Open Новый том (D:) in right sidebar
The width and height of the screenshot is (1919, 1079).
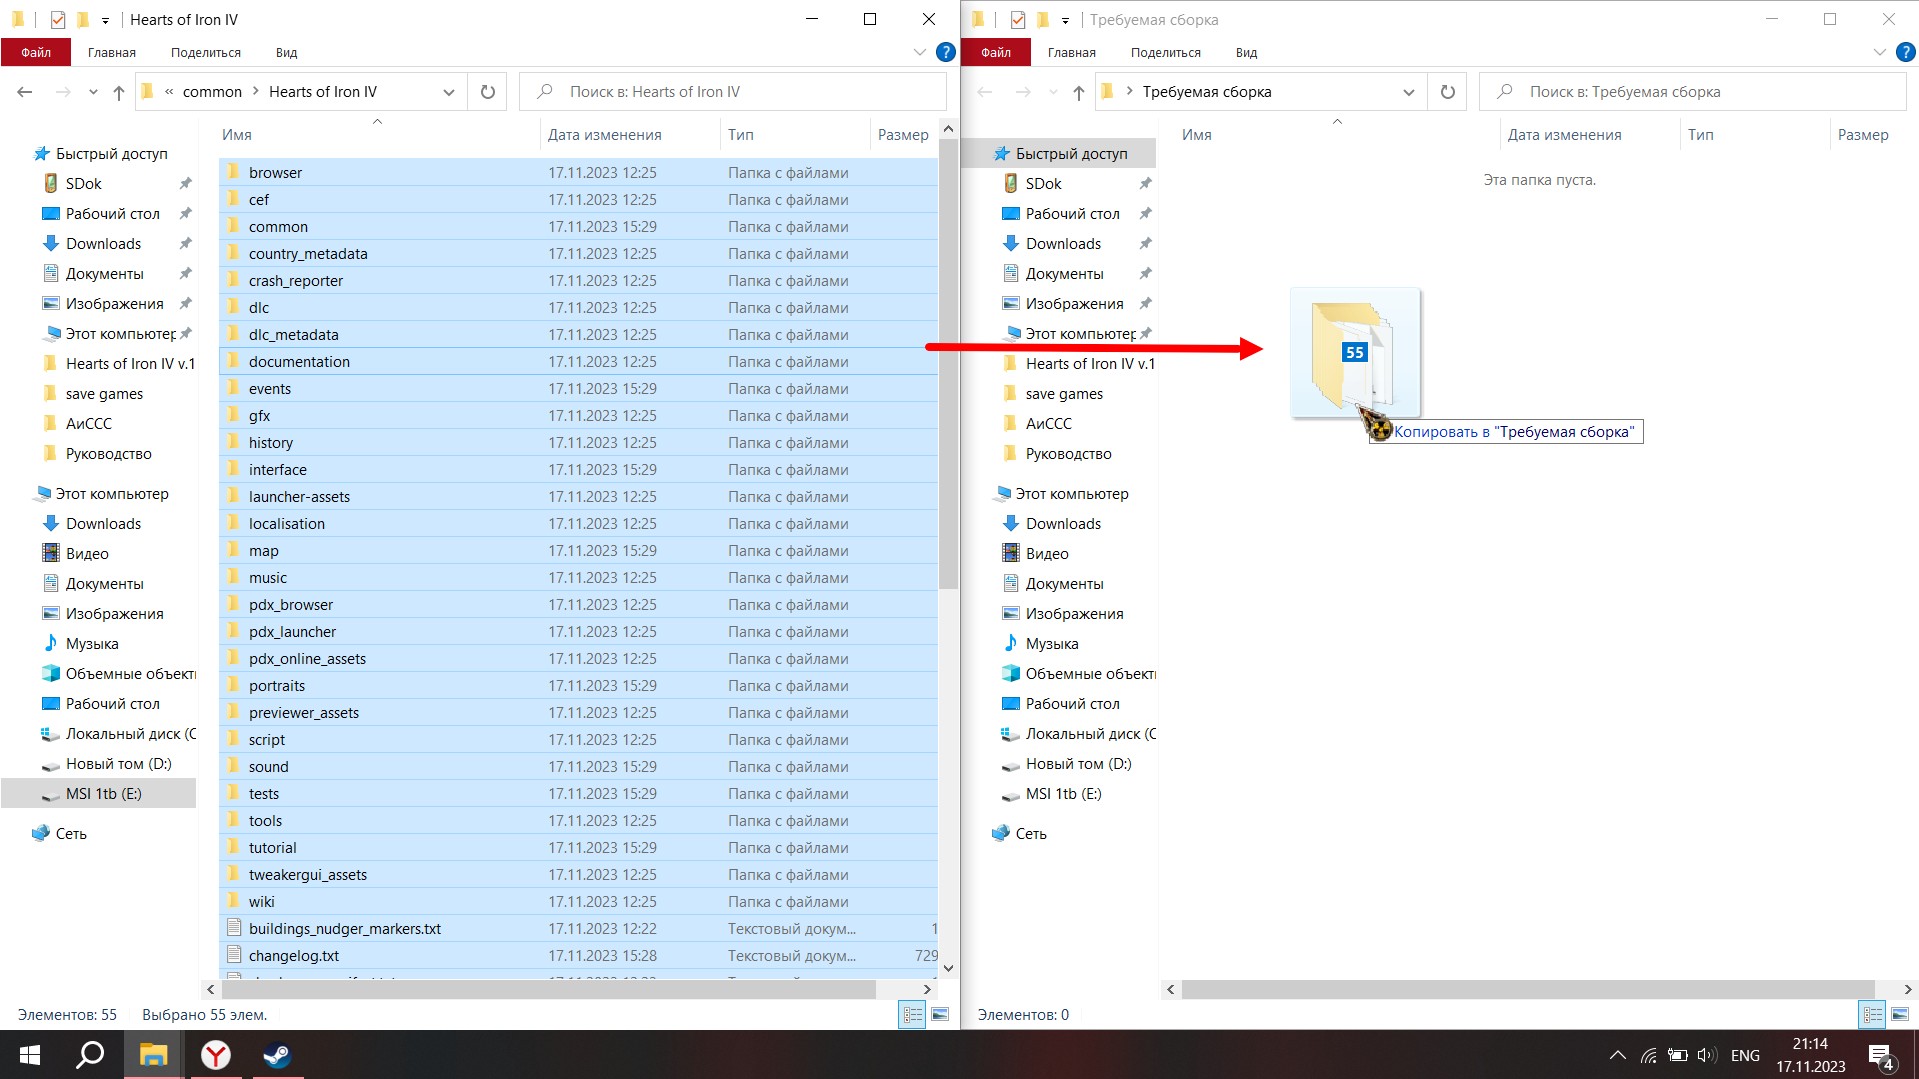tap(1079, 764)
